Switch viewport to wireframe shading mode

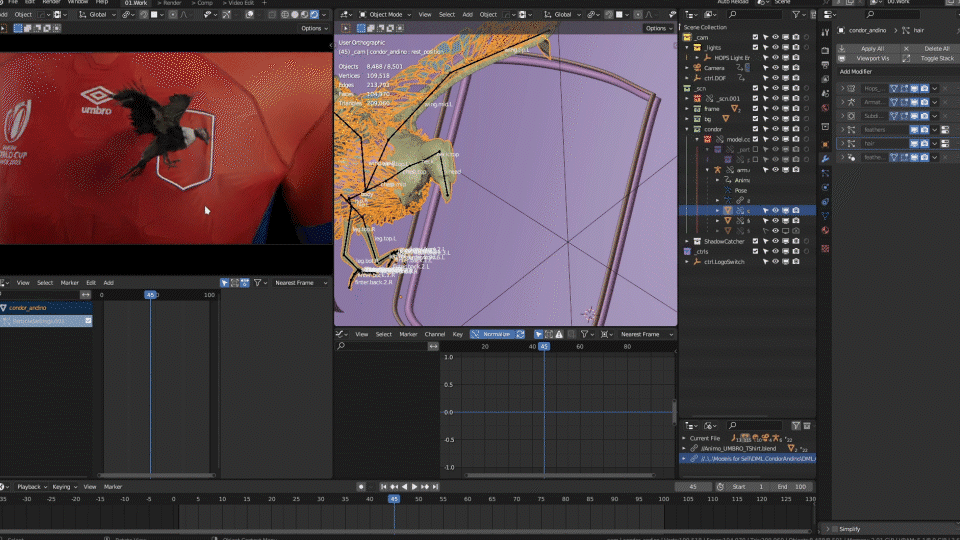pos(285,14)
